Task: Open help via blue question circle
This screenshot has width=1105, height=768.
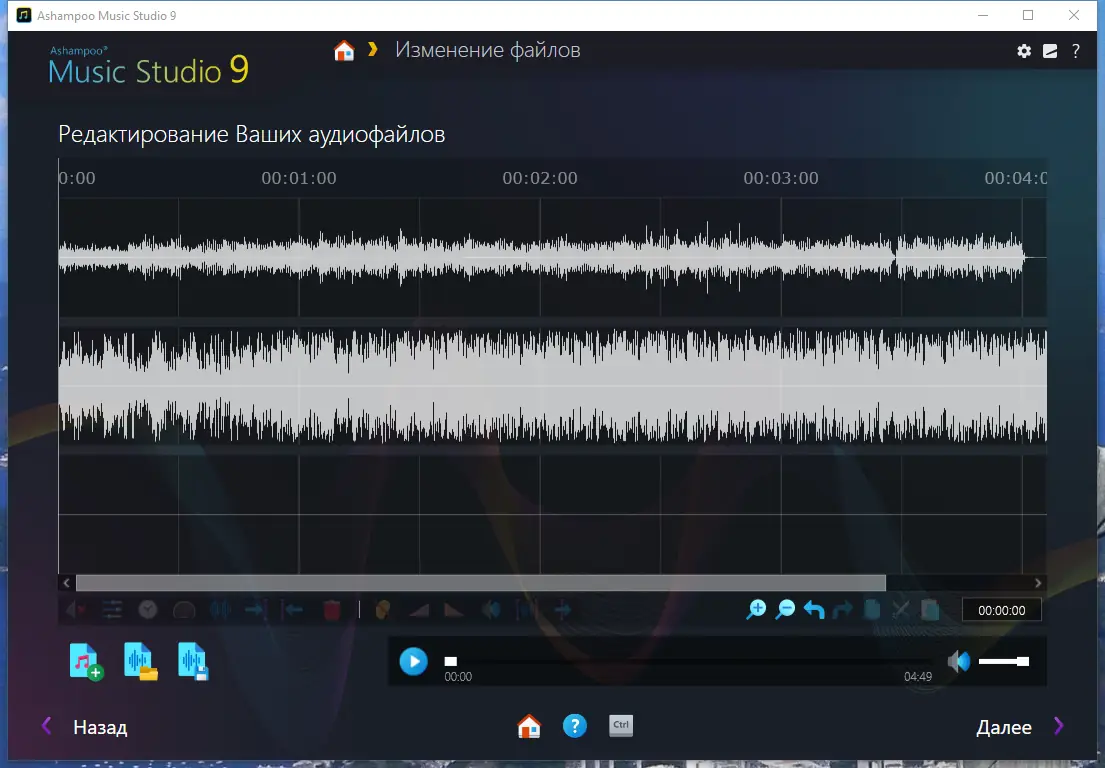Action: 575,726
